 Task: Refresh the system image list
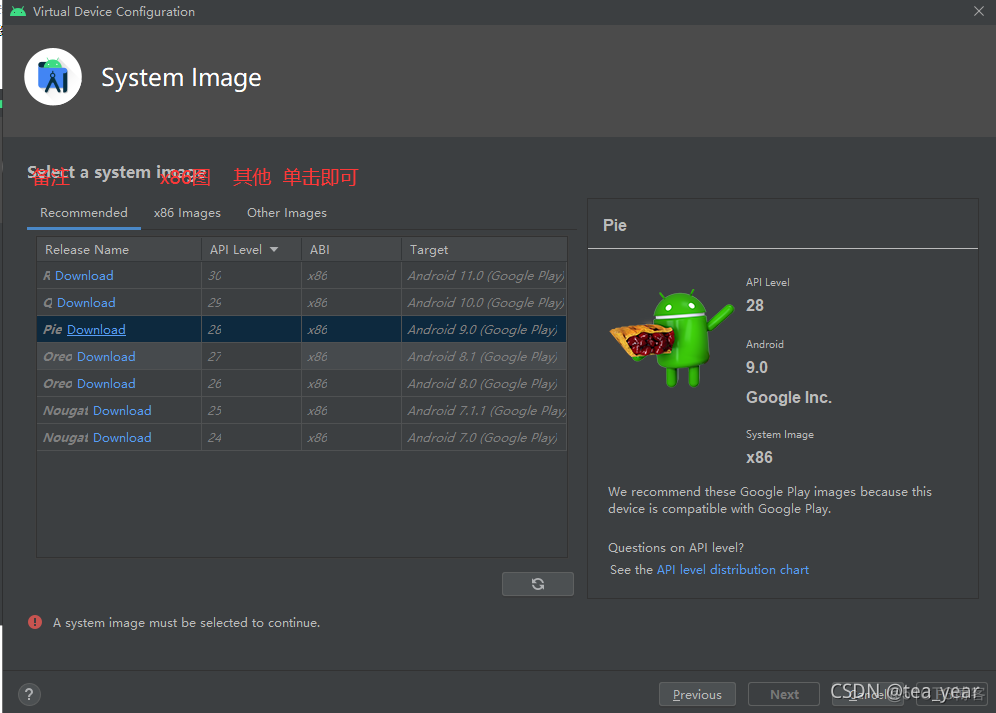click(538, 583)
